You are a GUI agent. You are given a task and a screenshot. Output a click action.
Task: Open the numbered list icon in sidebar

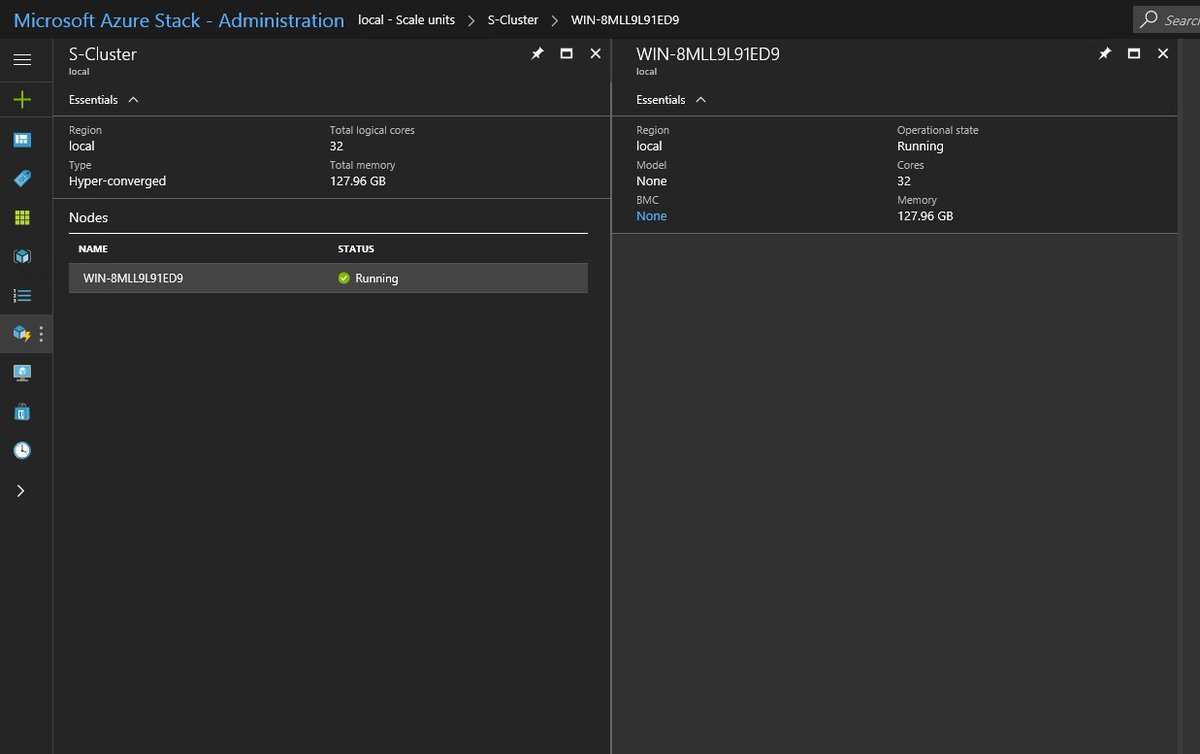[x=22, y=295]
